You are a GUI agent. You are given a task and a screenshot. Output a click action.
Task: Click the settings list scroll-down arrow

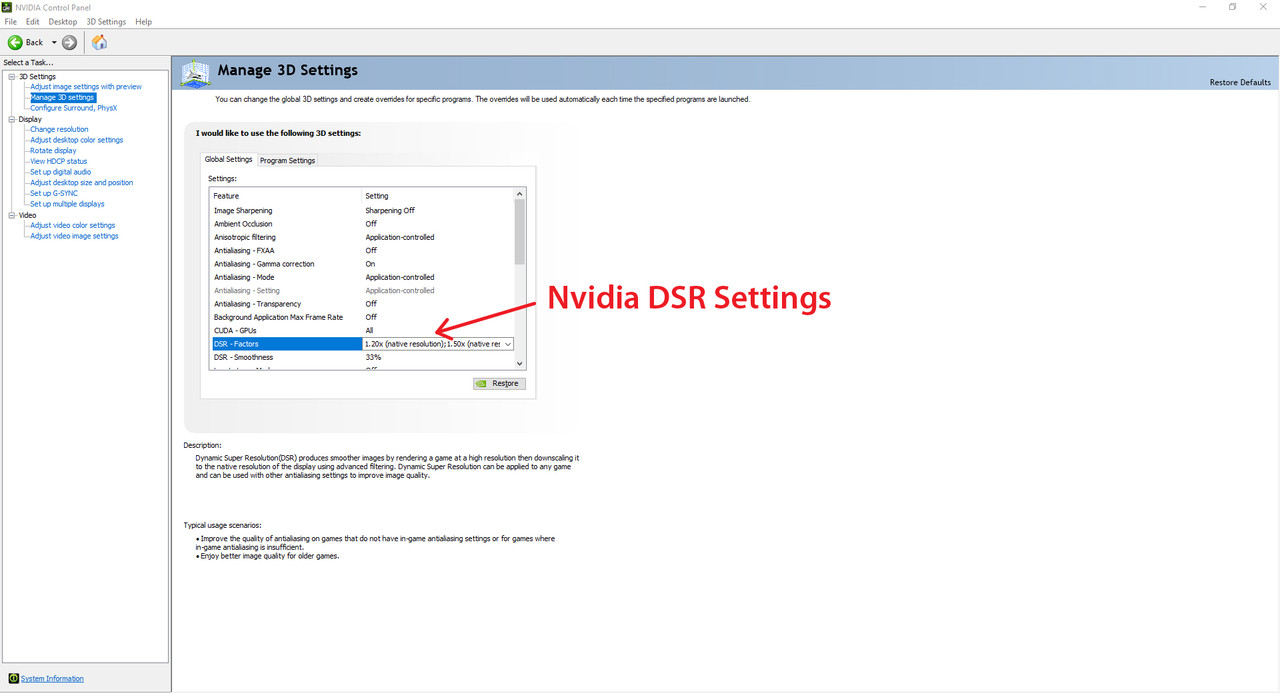click(520, 365)
